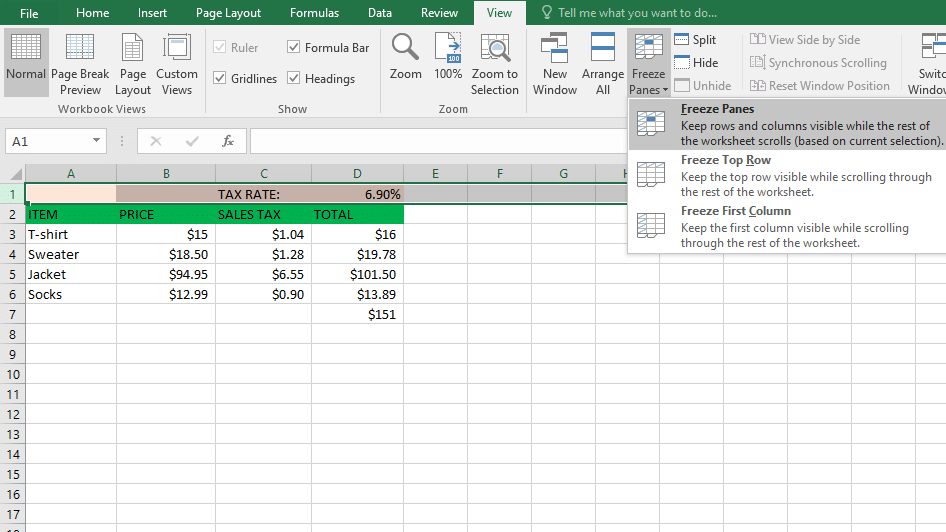Image resolution: width=946 pixels, height=532 pixels.
Task: Set zoom to 100%
Action: pyautogui.click(x=448, y=58)
